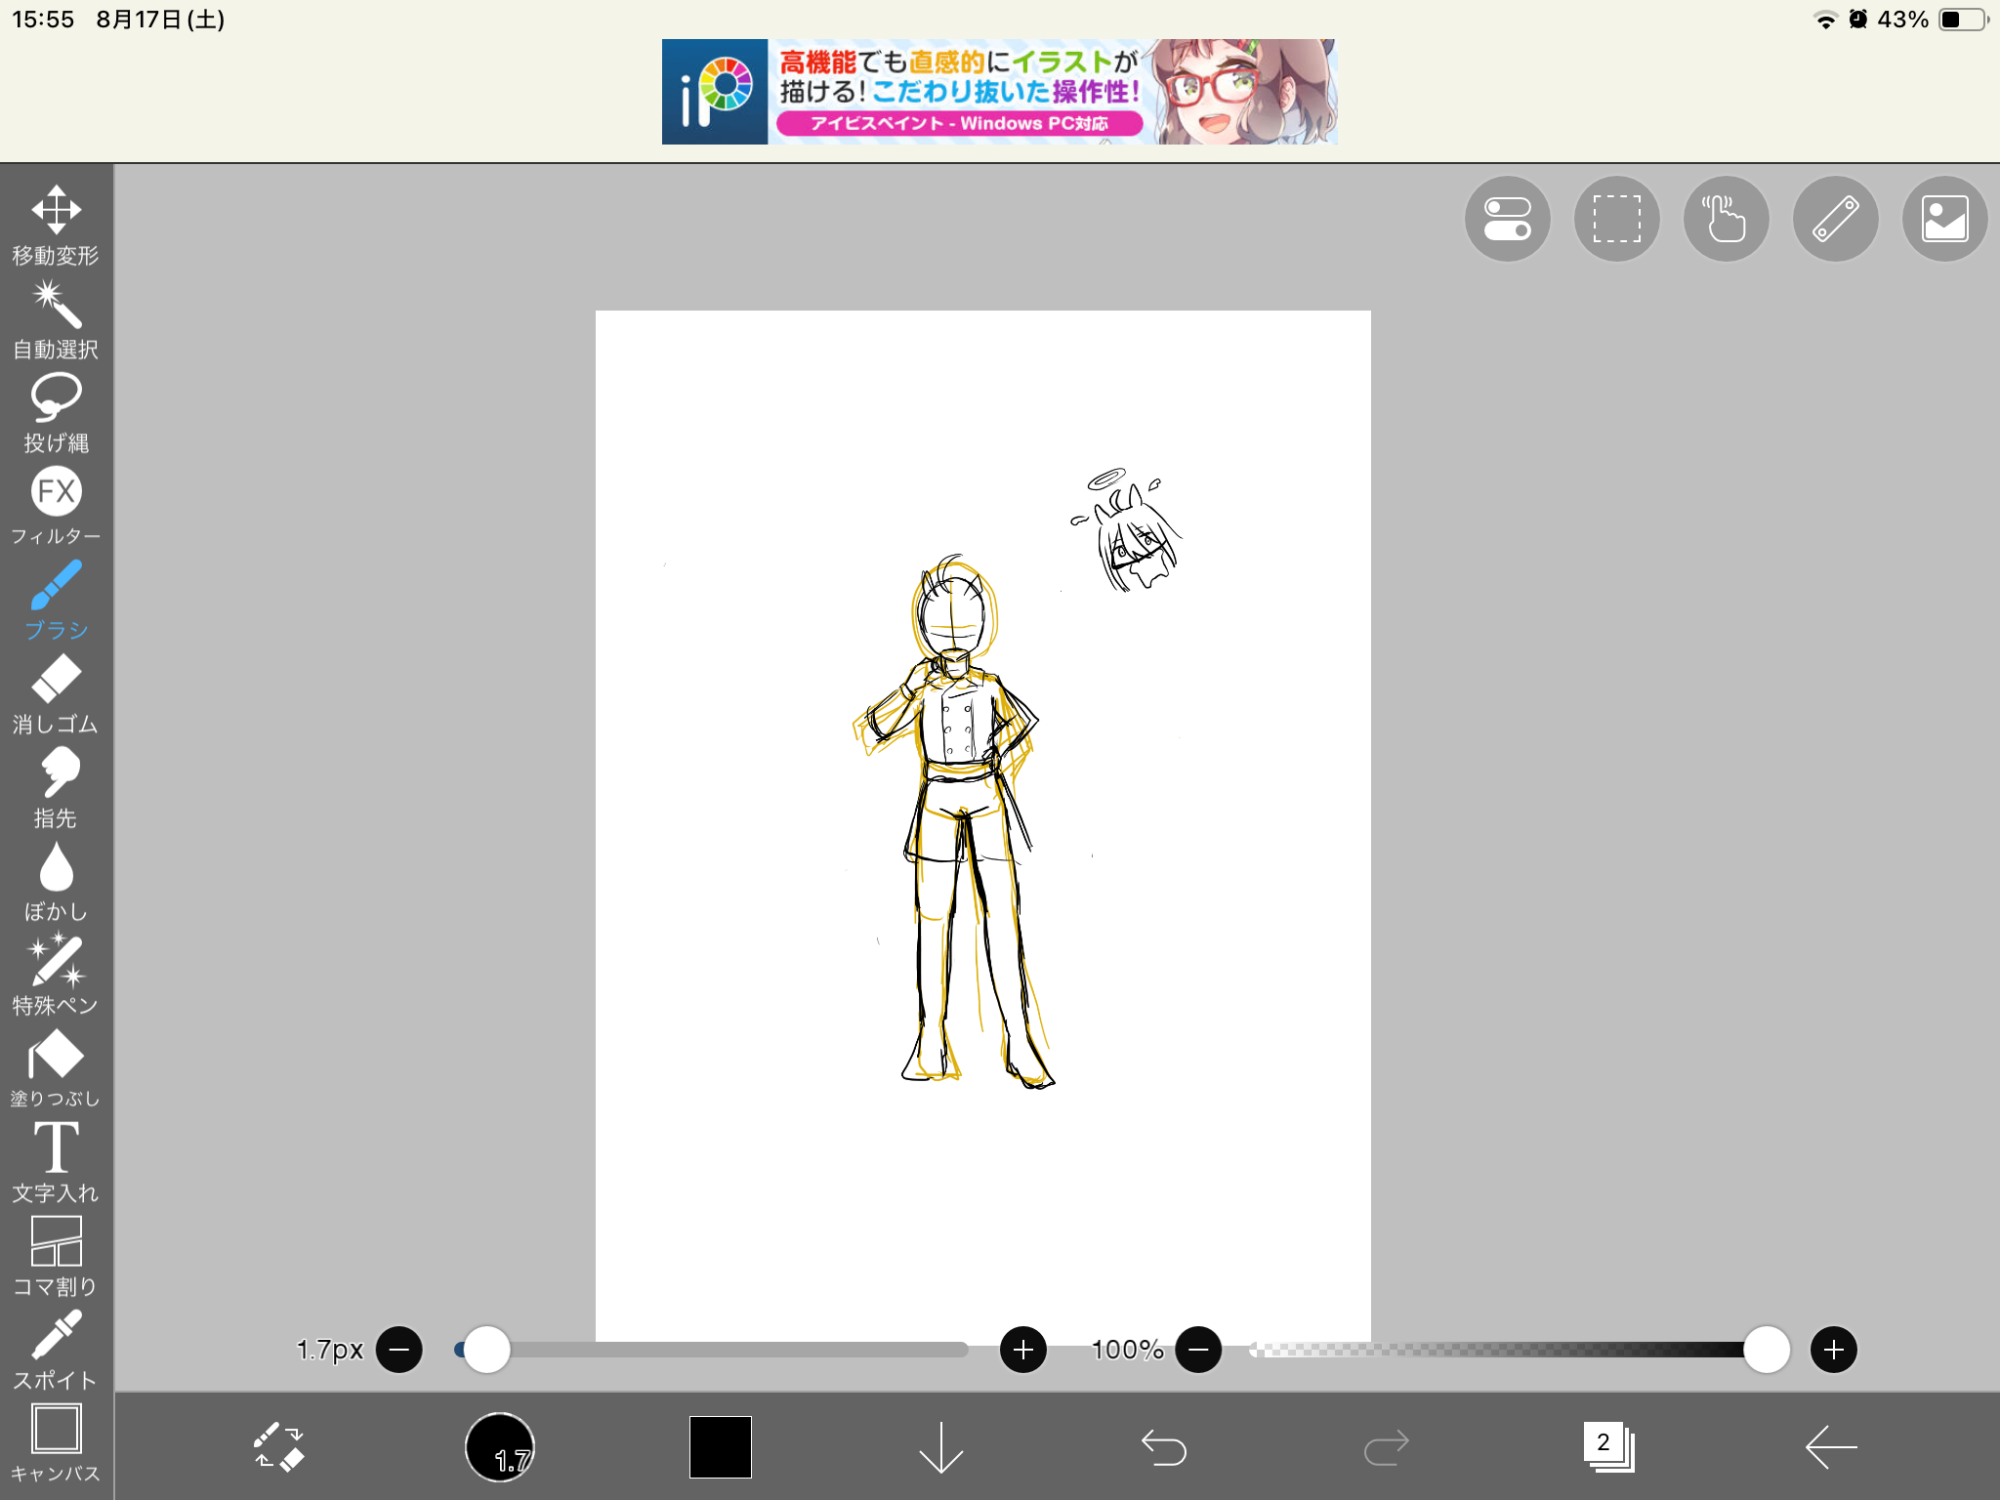Hide toolbar with the down arrow
Viewport: 2000px width, 1500px height.
point(941,1447)
